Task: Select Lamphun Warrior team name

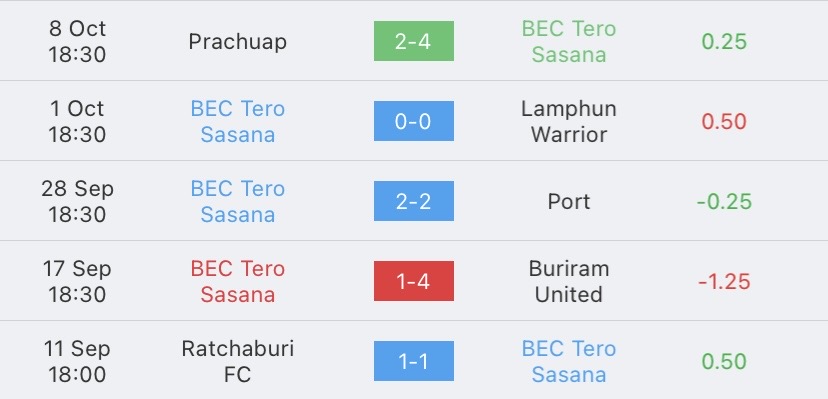Action: tap(569, 121)
